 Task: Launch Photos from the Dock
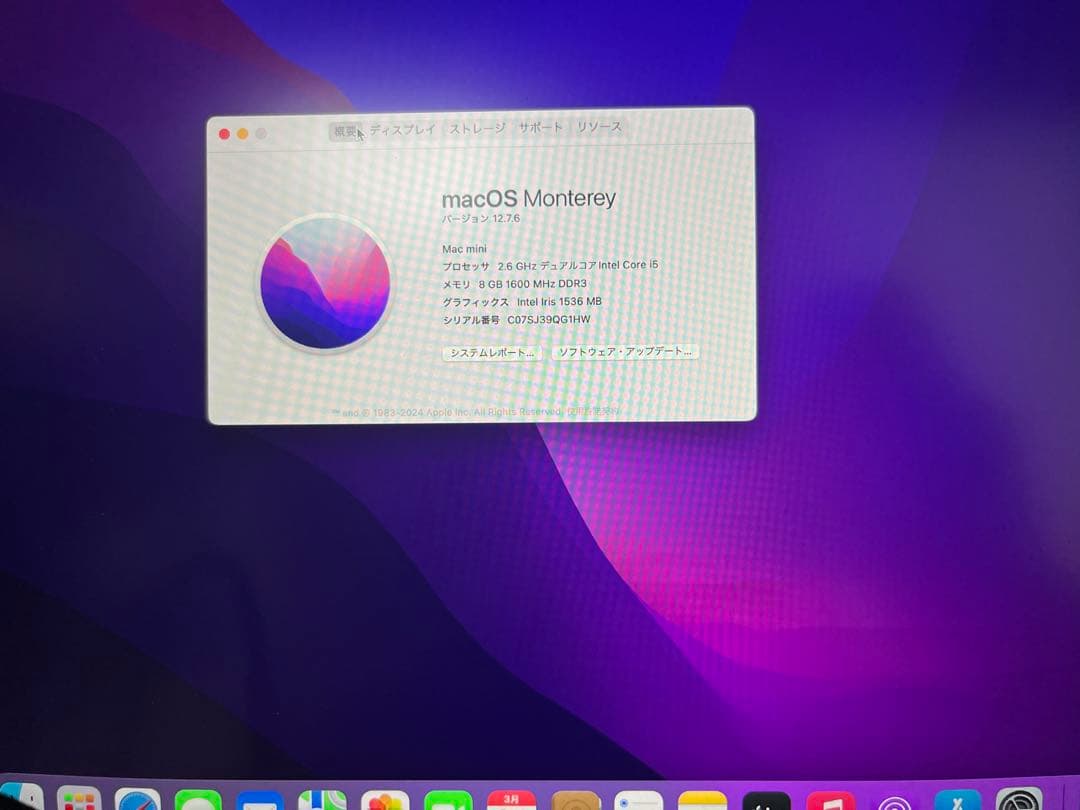coord(385,800)
